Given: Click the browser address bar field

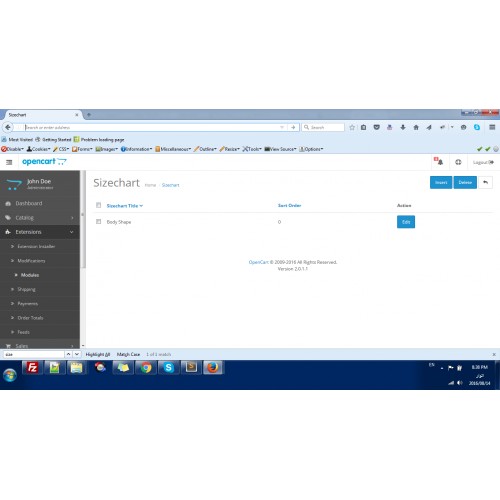Looking at the screenshot, I should [x=153, y=127].
